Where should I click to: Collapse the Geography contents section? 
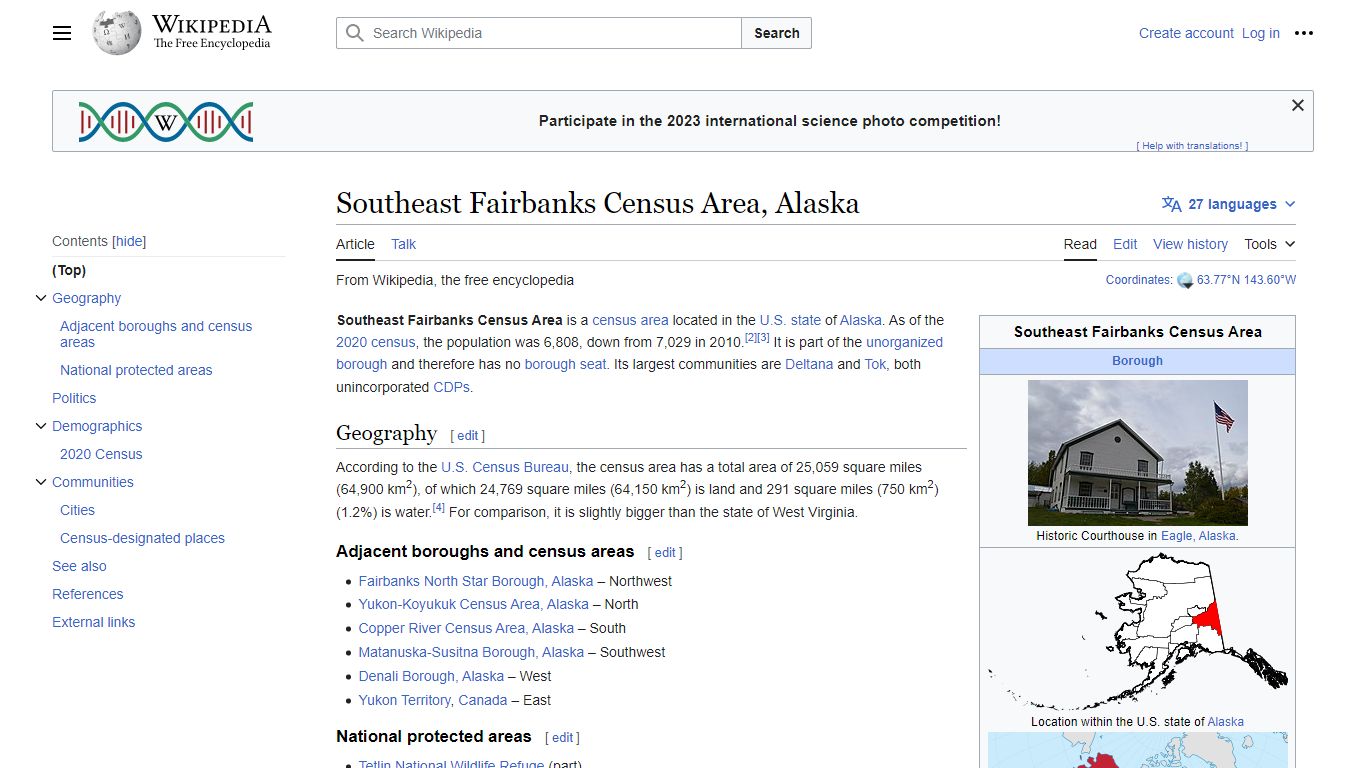[41, 298]
